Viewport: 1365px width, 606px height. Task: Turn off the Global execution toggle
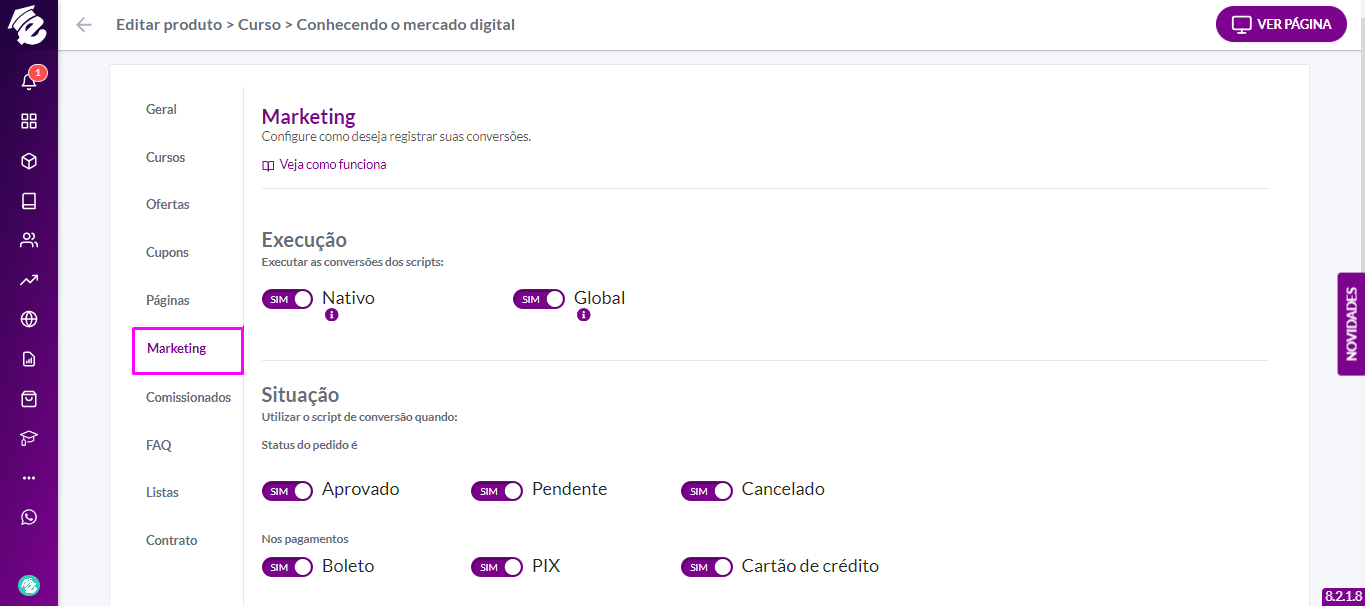click(x=539, y=299)
